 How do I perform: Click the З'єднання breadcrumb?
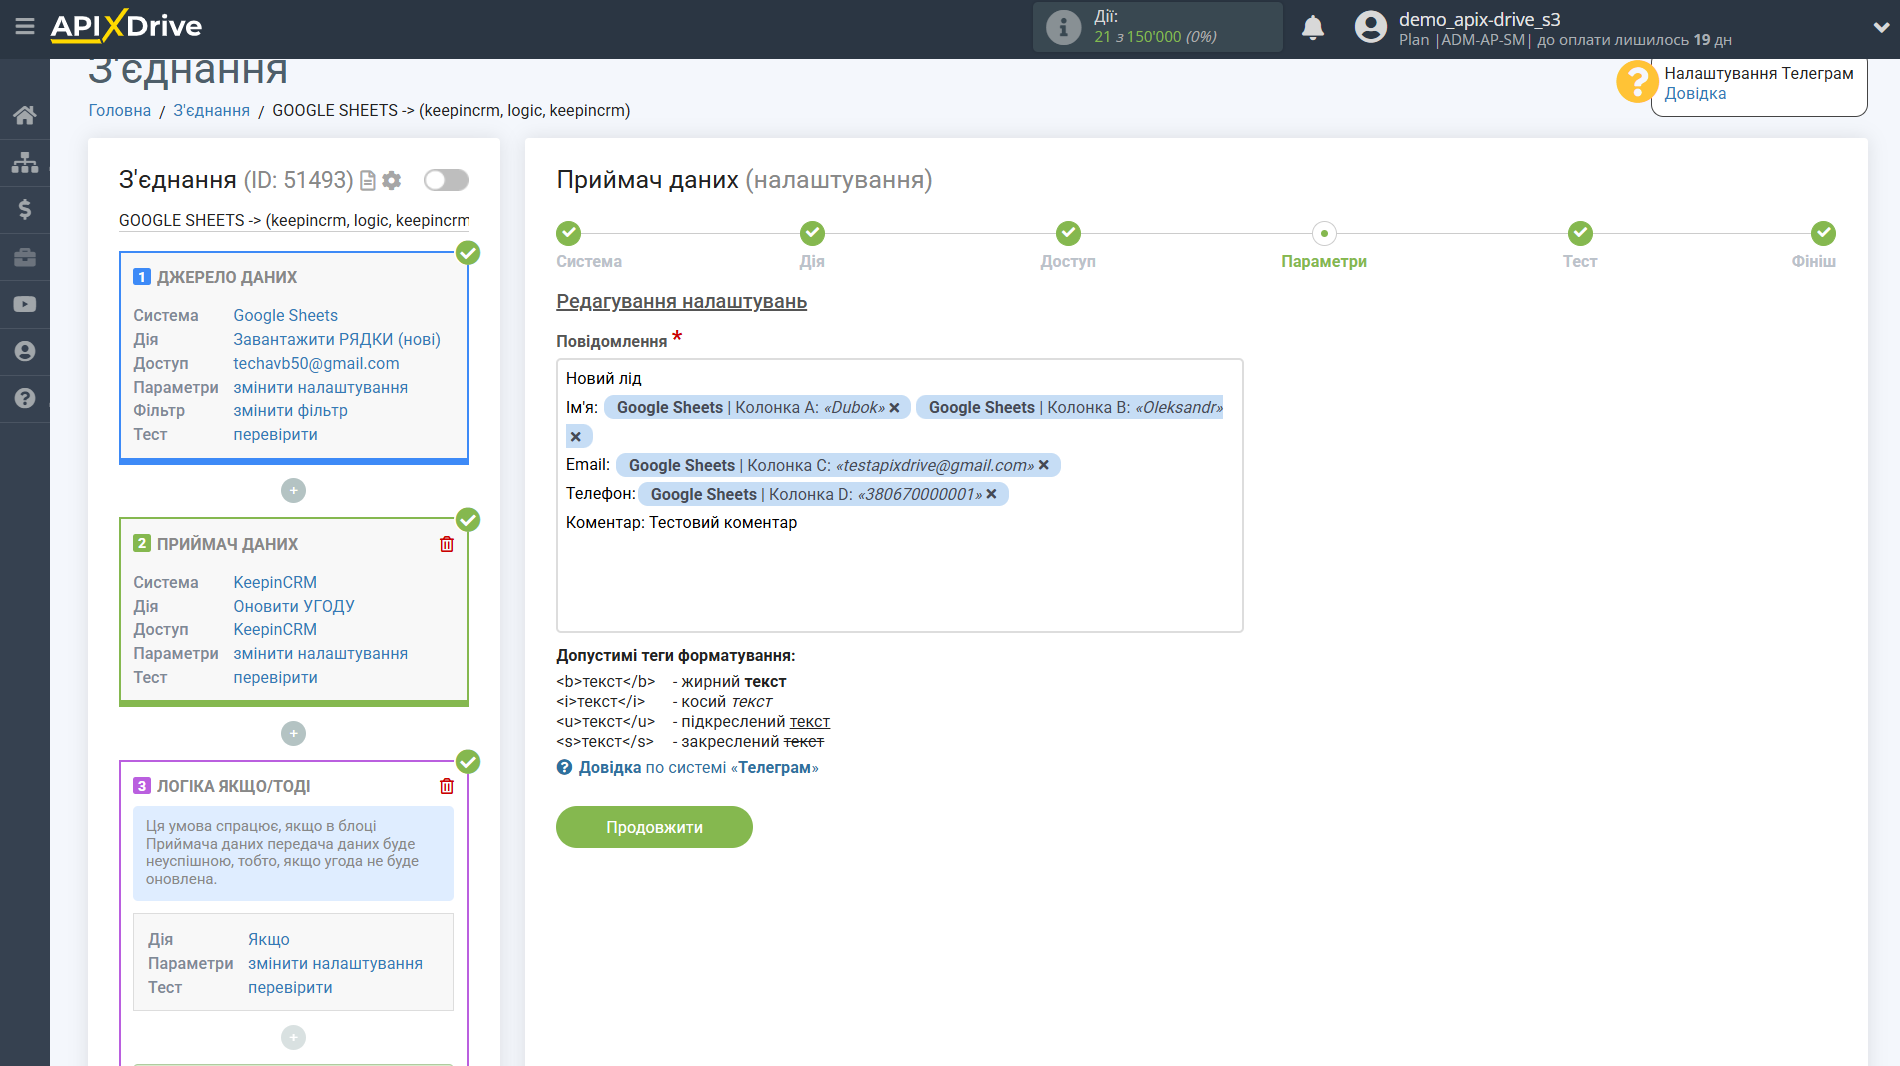click(x=212, y=111)
